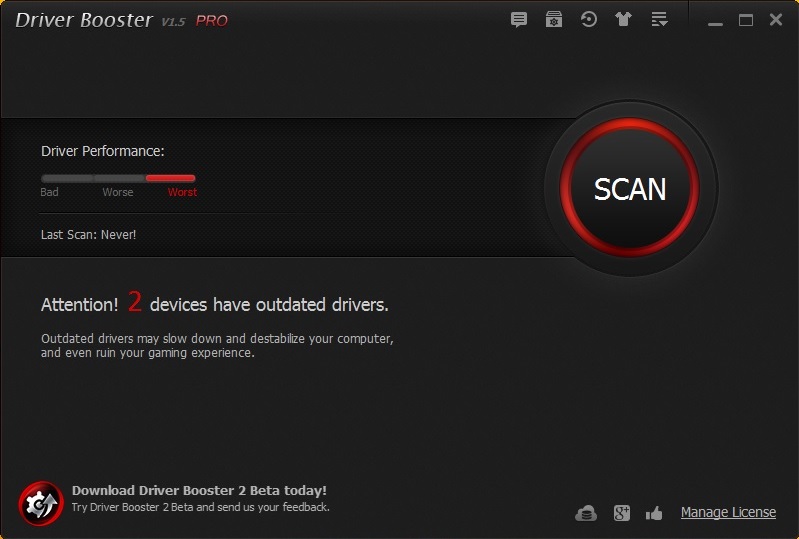Click "Download Driver Booster 2 Beta today!" text

pyautogui.click(x=199, y=490)
